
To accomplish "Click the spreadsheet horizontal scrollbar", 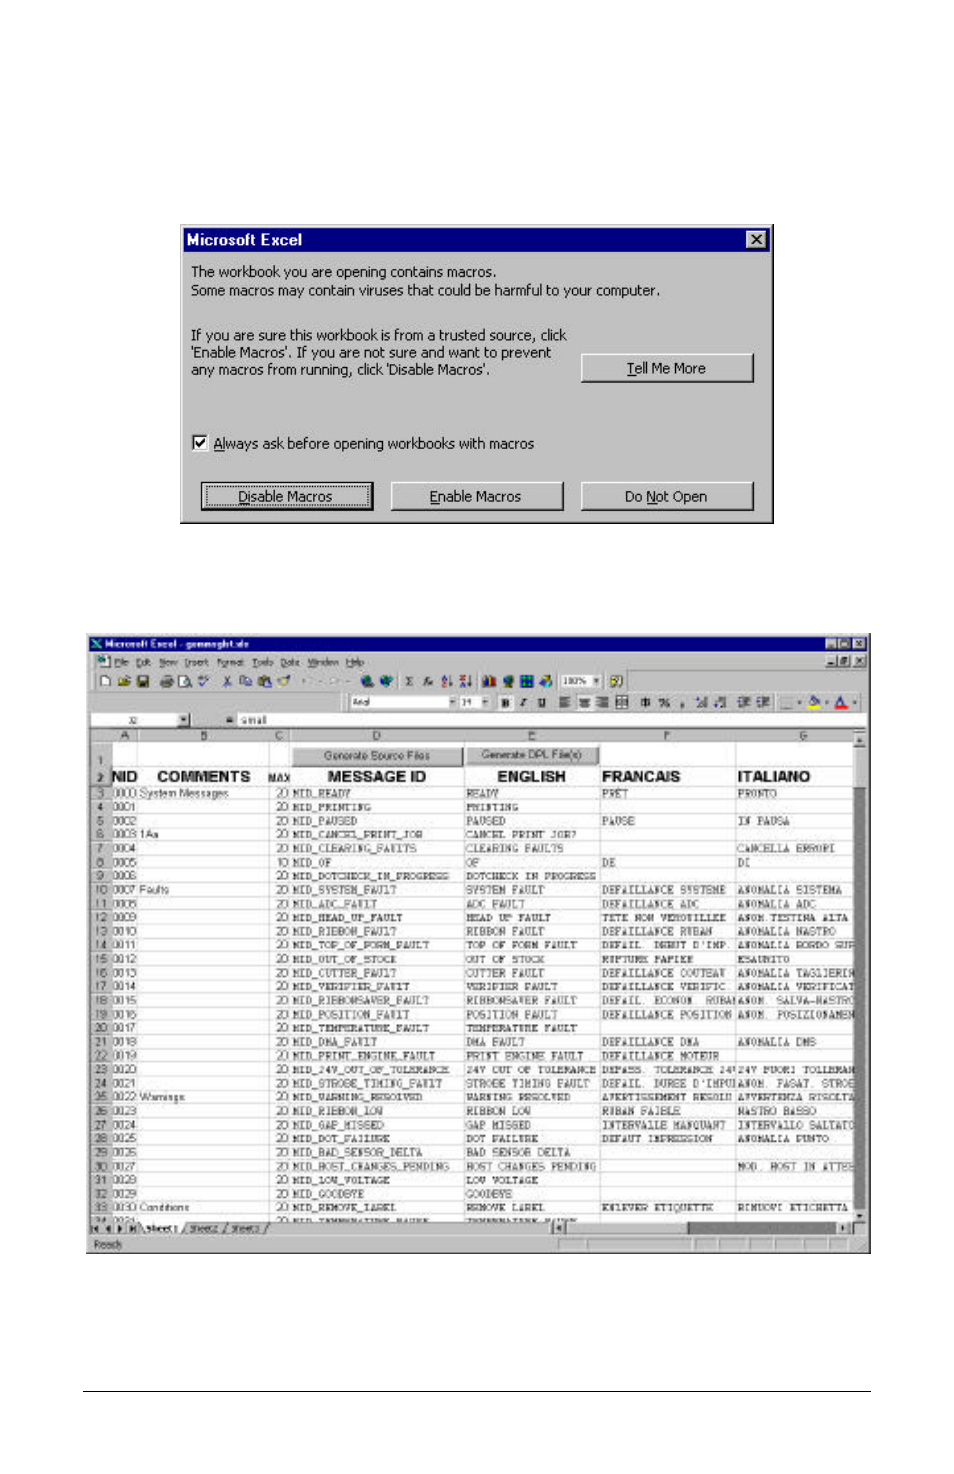I will pyautogui.click(x=702, y=1228).
